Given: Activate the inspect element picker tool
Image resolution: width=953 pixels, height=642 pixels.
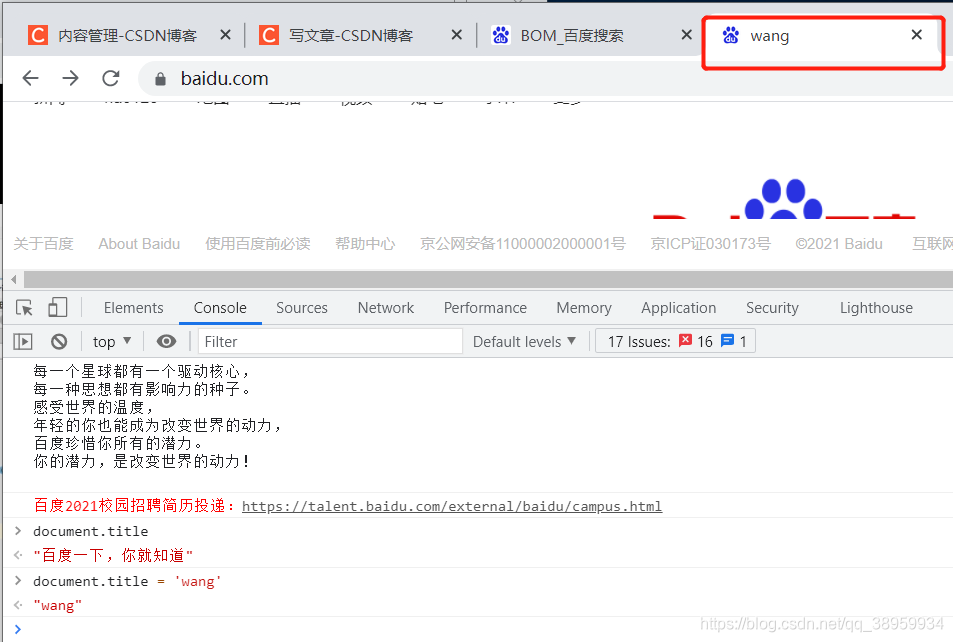Looking at the screenshot, I should pos(24,308).
